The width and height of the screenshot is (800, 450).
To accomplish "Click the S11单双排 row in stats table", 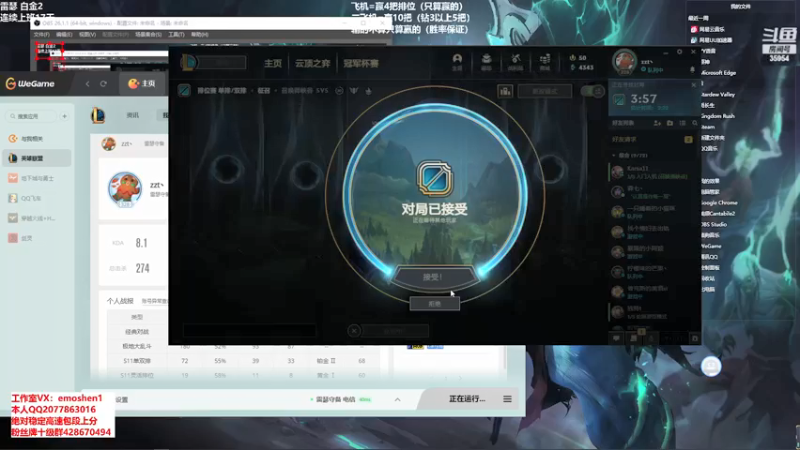I will (x=242, y=361).
